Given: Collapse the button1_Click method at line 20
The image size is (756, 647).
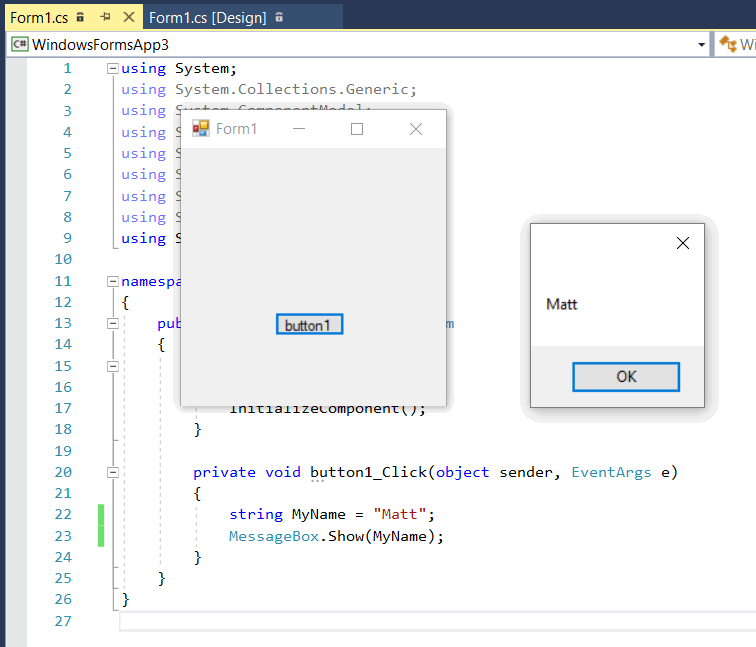Looking at the screenshot, I should [x=112, y=472].
